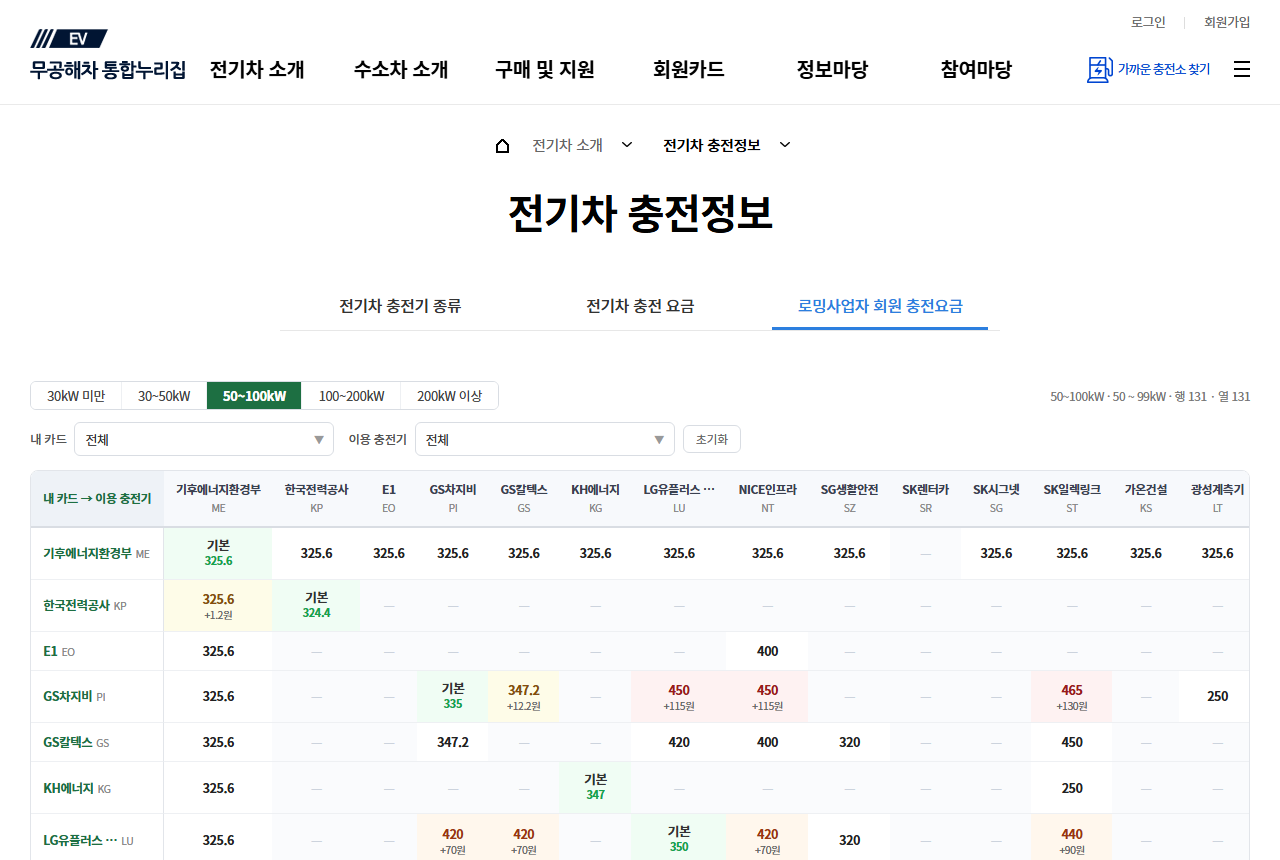Image resolution: width=1280 pixels, height=860 pixels.
Task: Select the 30kW 미만 filter
Action: pos(76,396)
